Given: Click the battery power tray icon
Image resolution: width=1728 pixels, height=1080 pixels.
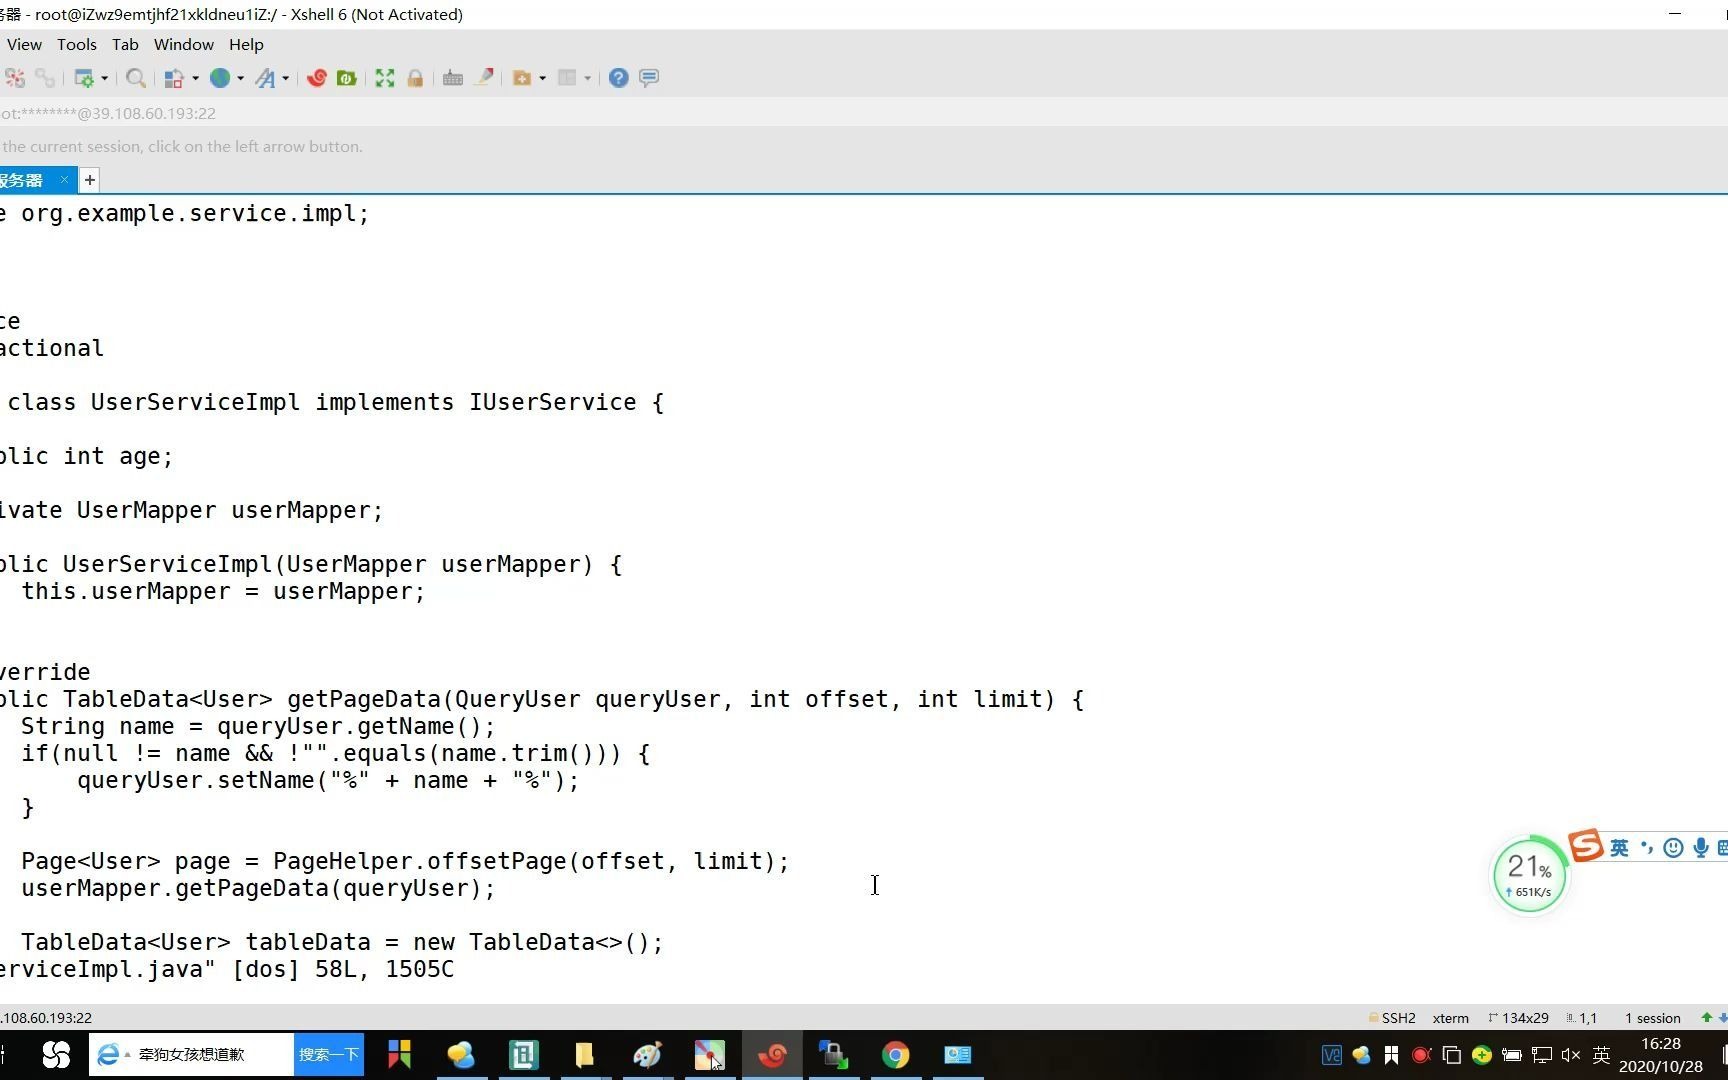Looking at the screenshot, I should [x=1511, y=1055].
